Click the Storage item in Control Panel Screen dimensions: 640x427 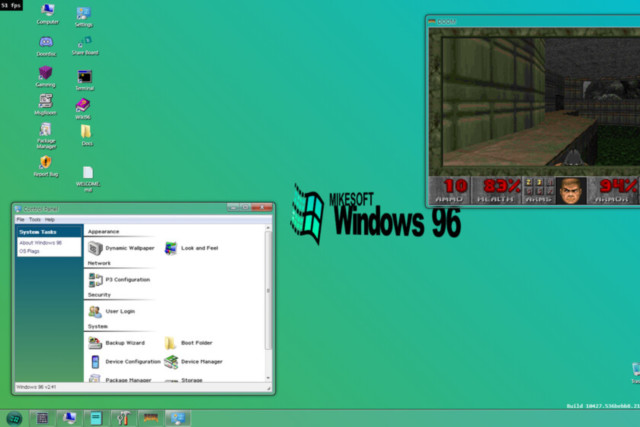tap(183, 379)
